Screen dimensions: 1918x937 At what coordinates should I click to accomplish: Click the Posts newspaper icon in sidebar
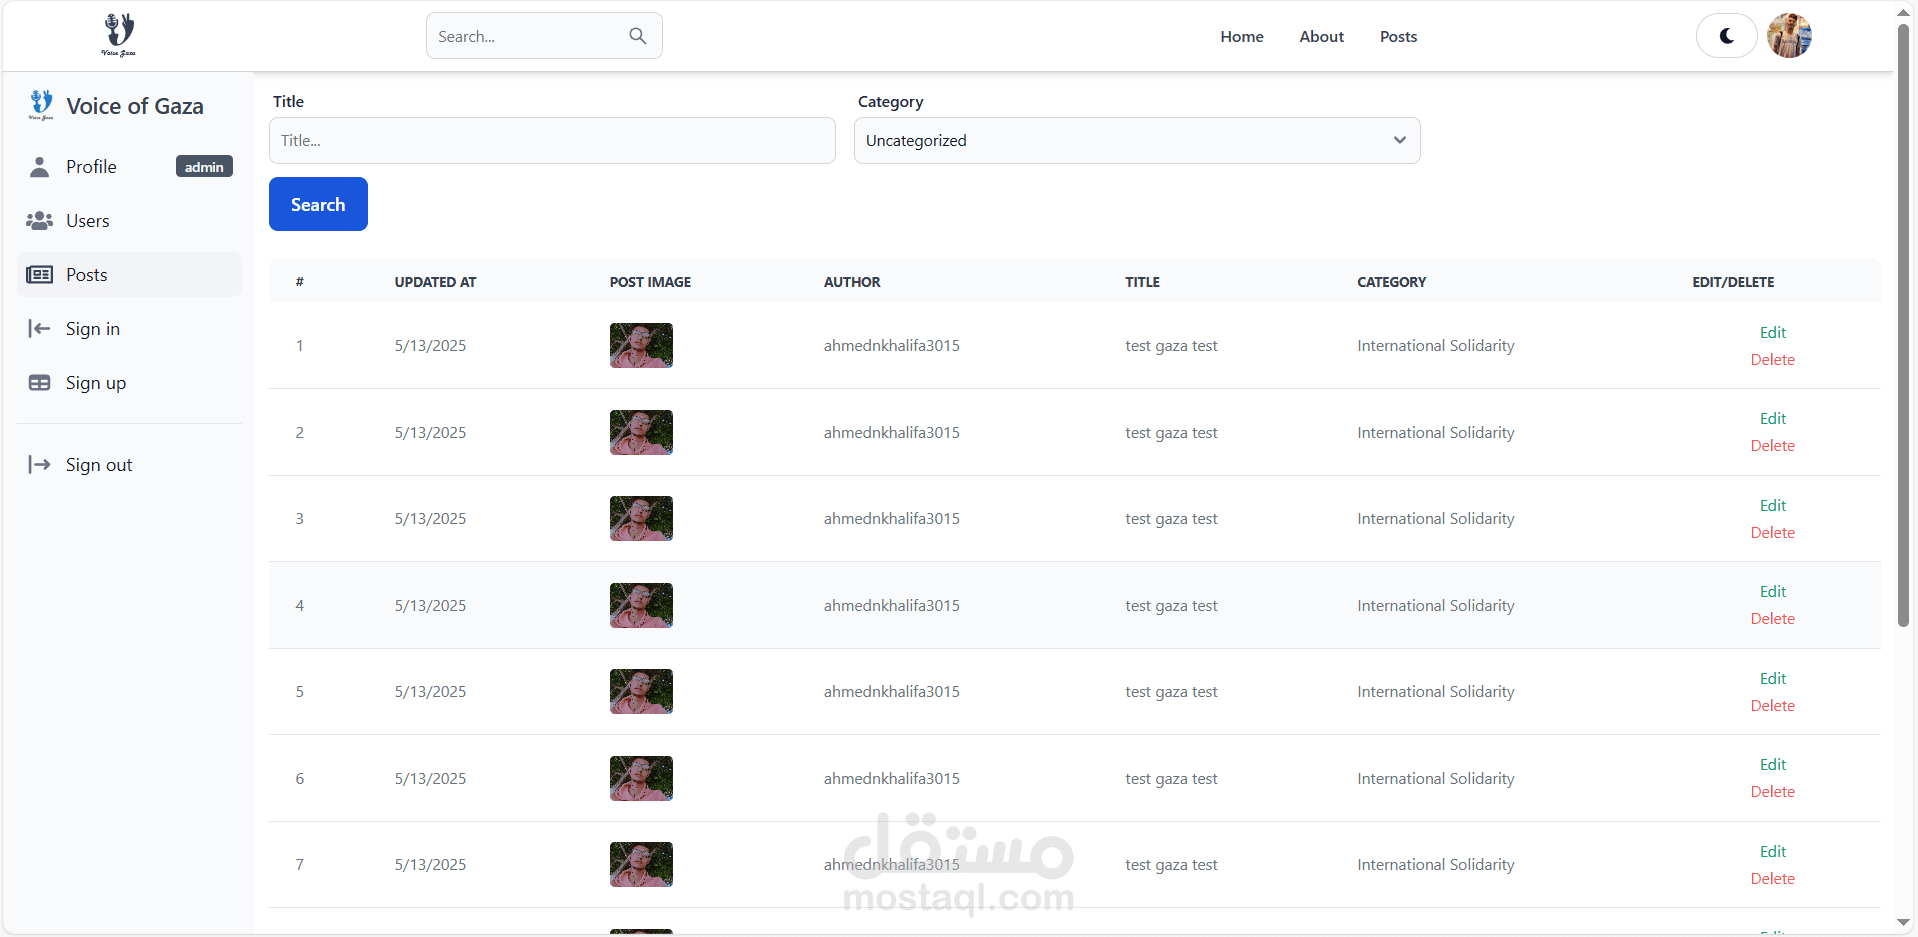coord(39,275)
